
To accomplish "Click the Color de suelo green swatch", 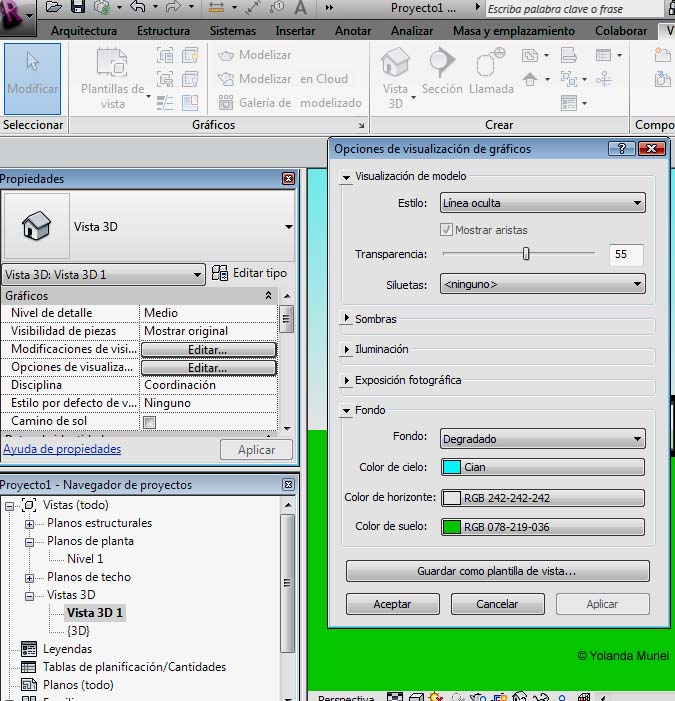I will click(x=451, y=527).
